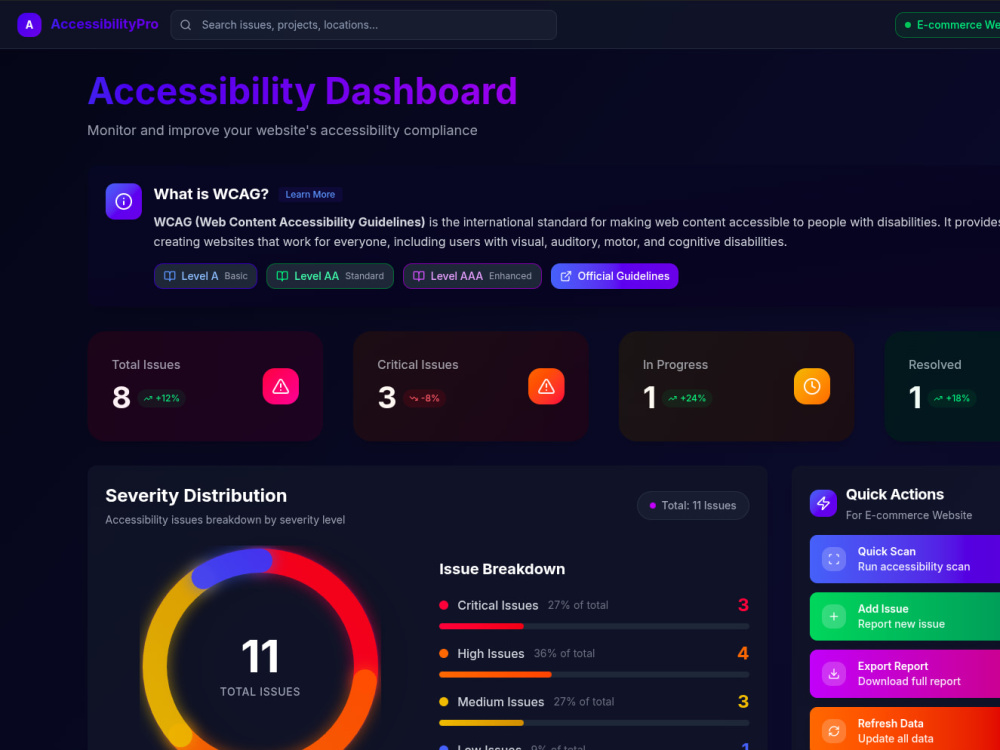
Task: Click the book icon on Level A
Action: click(x=170, y=276)
